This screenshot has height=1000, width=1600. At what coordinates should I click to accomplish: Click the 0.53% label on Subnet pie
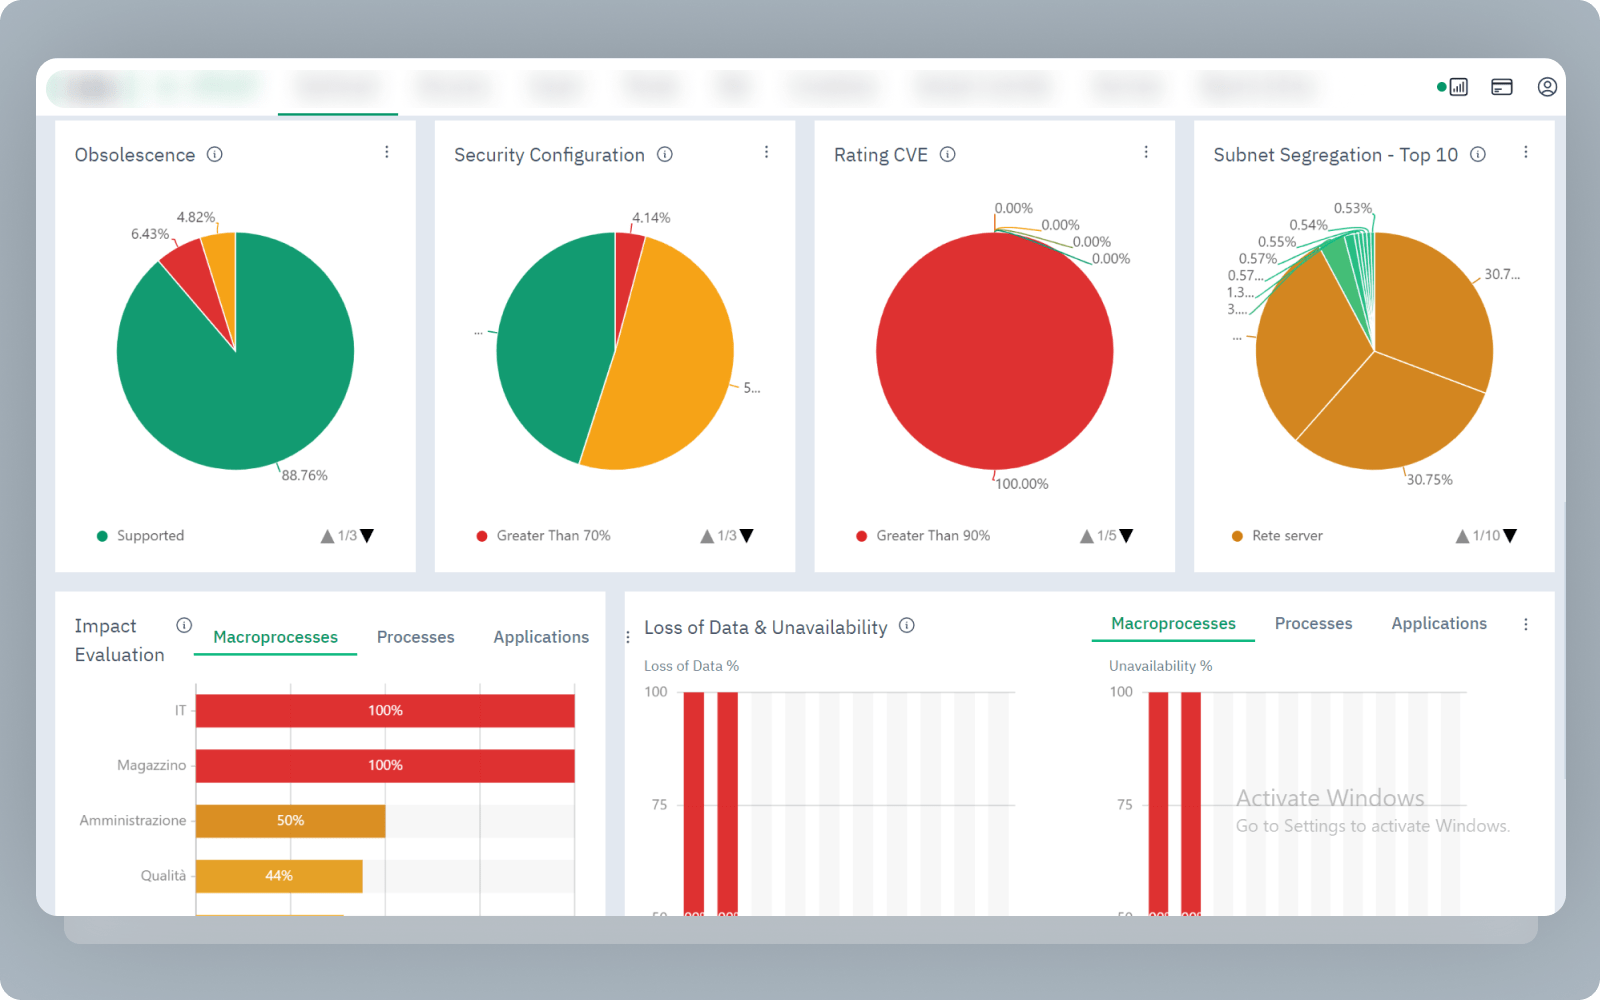coord(1353,208)
